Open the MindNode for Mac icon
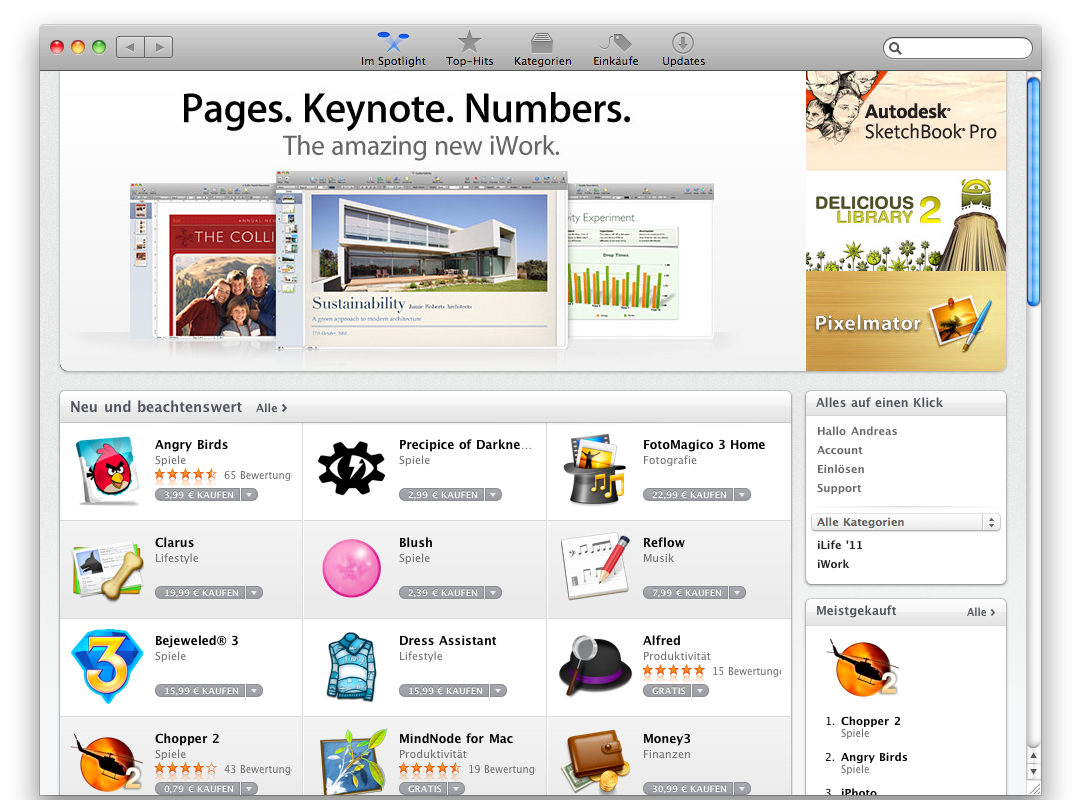Image resolution: width=1081 pixels, height=800 pixels. [353, 762]
